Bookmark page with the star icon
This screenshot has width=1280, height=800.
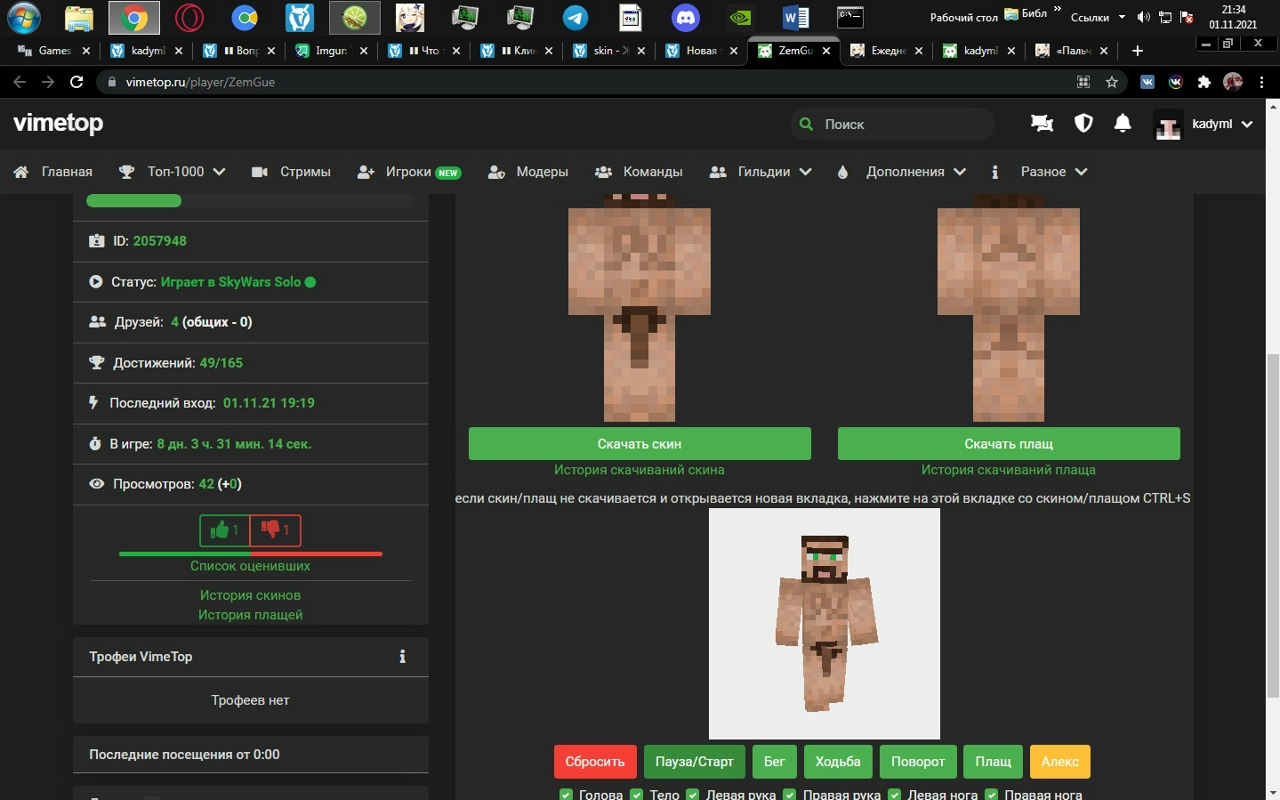coord(1111,82)
